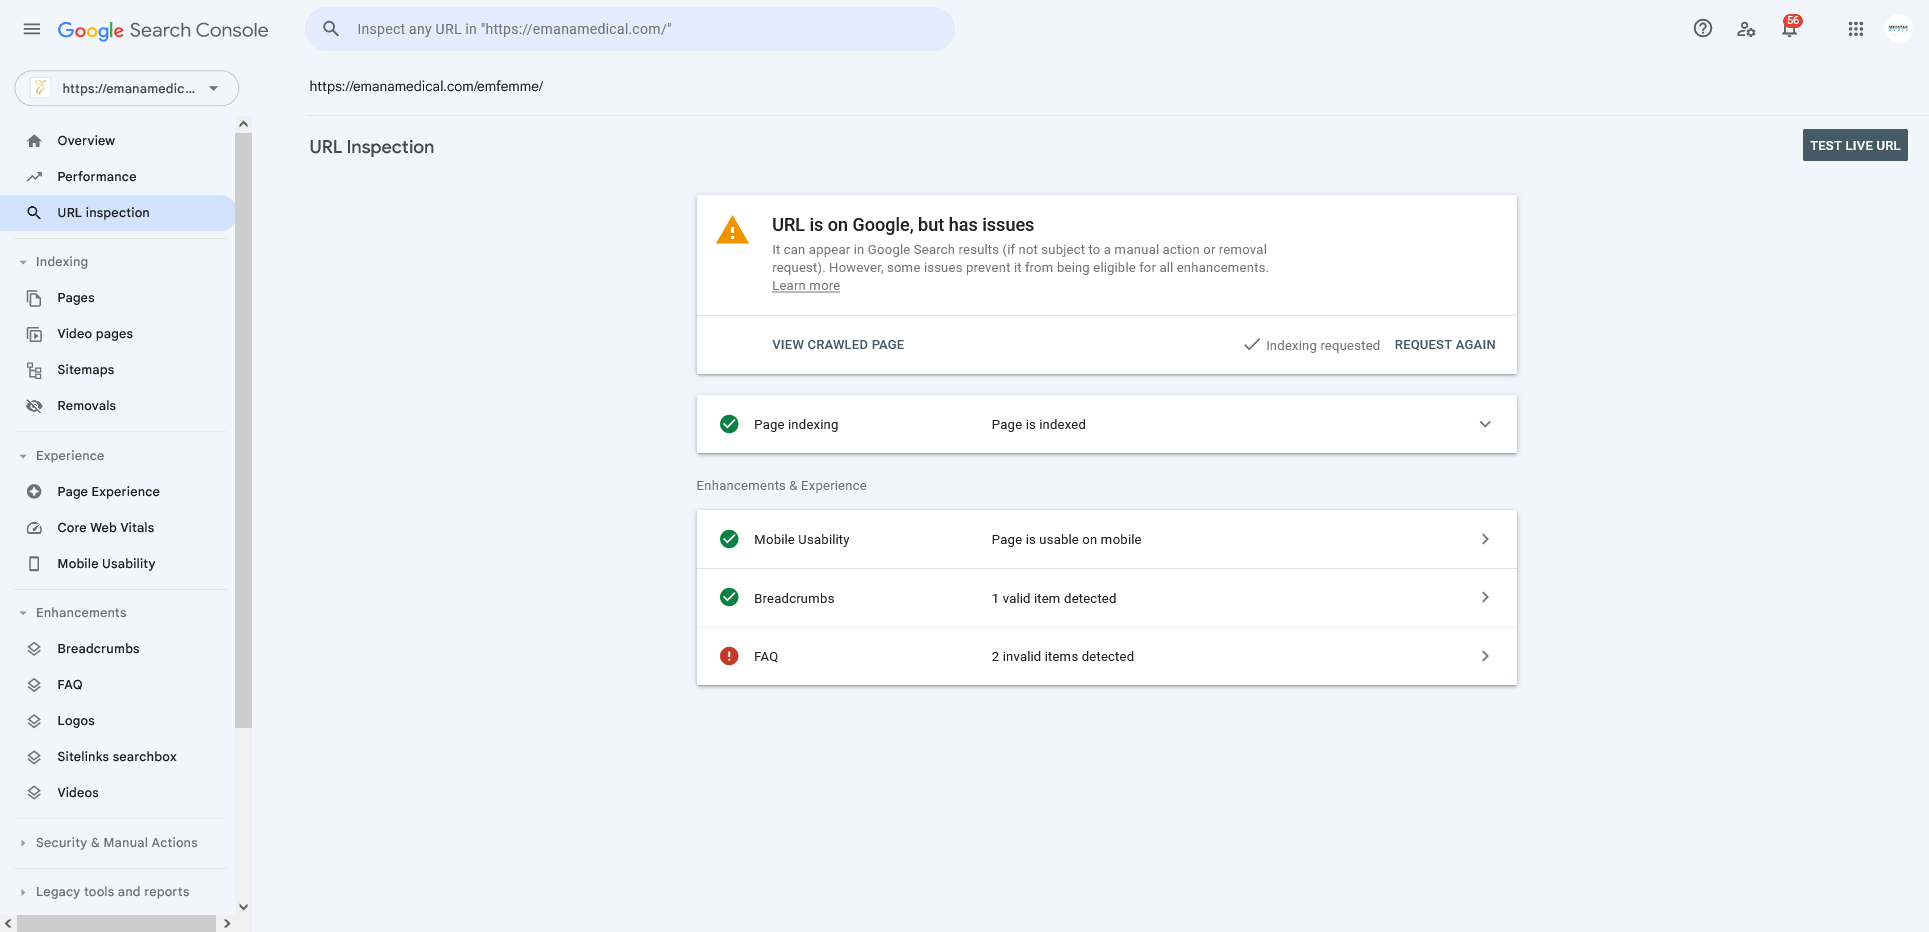The image size is (1929, 932).
Task: Open the property selector dropdown
Action: (x=127, y=88)
